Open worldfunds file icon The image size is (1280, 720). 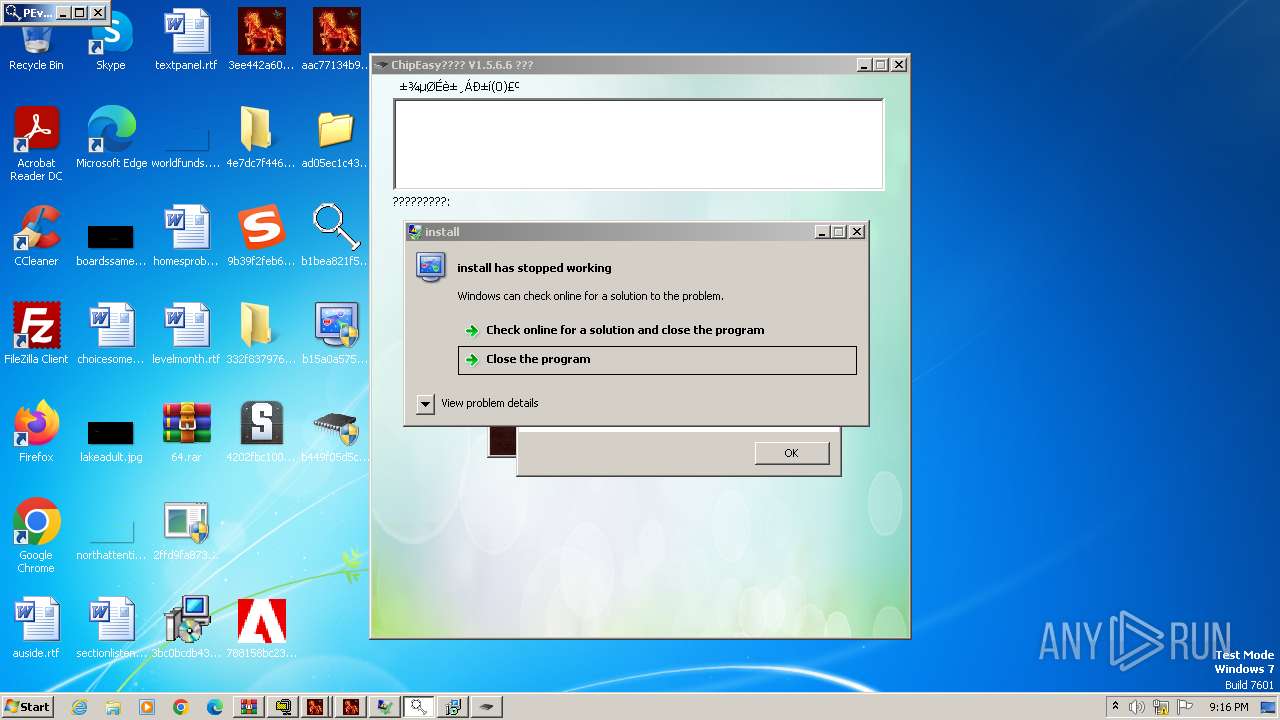(186, 148)
